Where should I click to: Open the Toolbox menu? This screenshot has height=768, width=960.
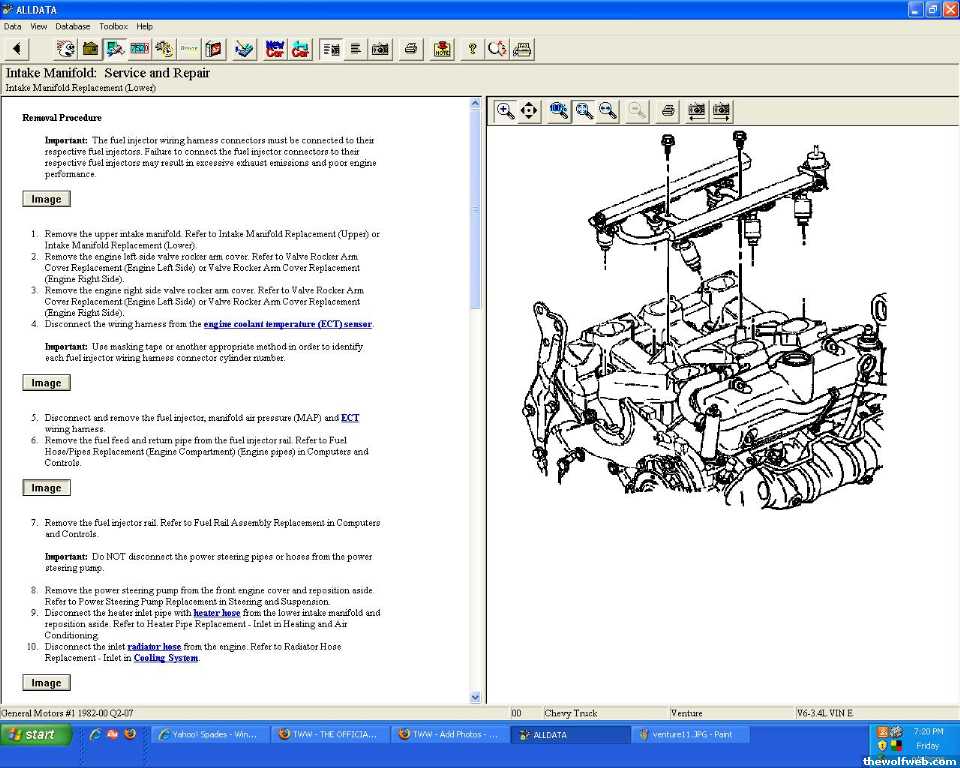[113, 26]
